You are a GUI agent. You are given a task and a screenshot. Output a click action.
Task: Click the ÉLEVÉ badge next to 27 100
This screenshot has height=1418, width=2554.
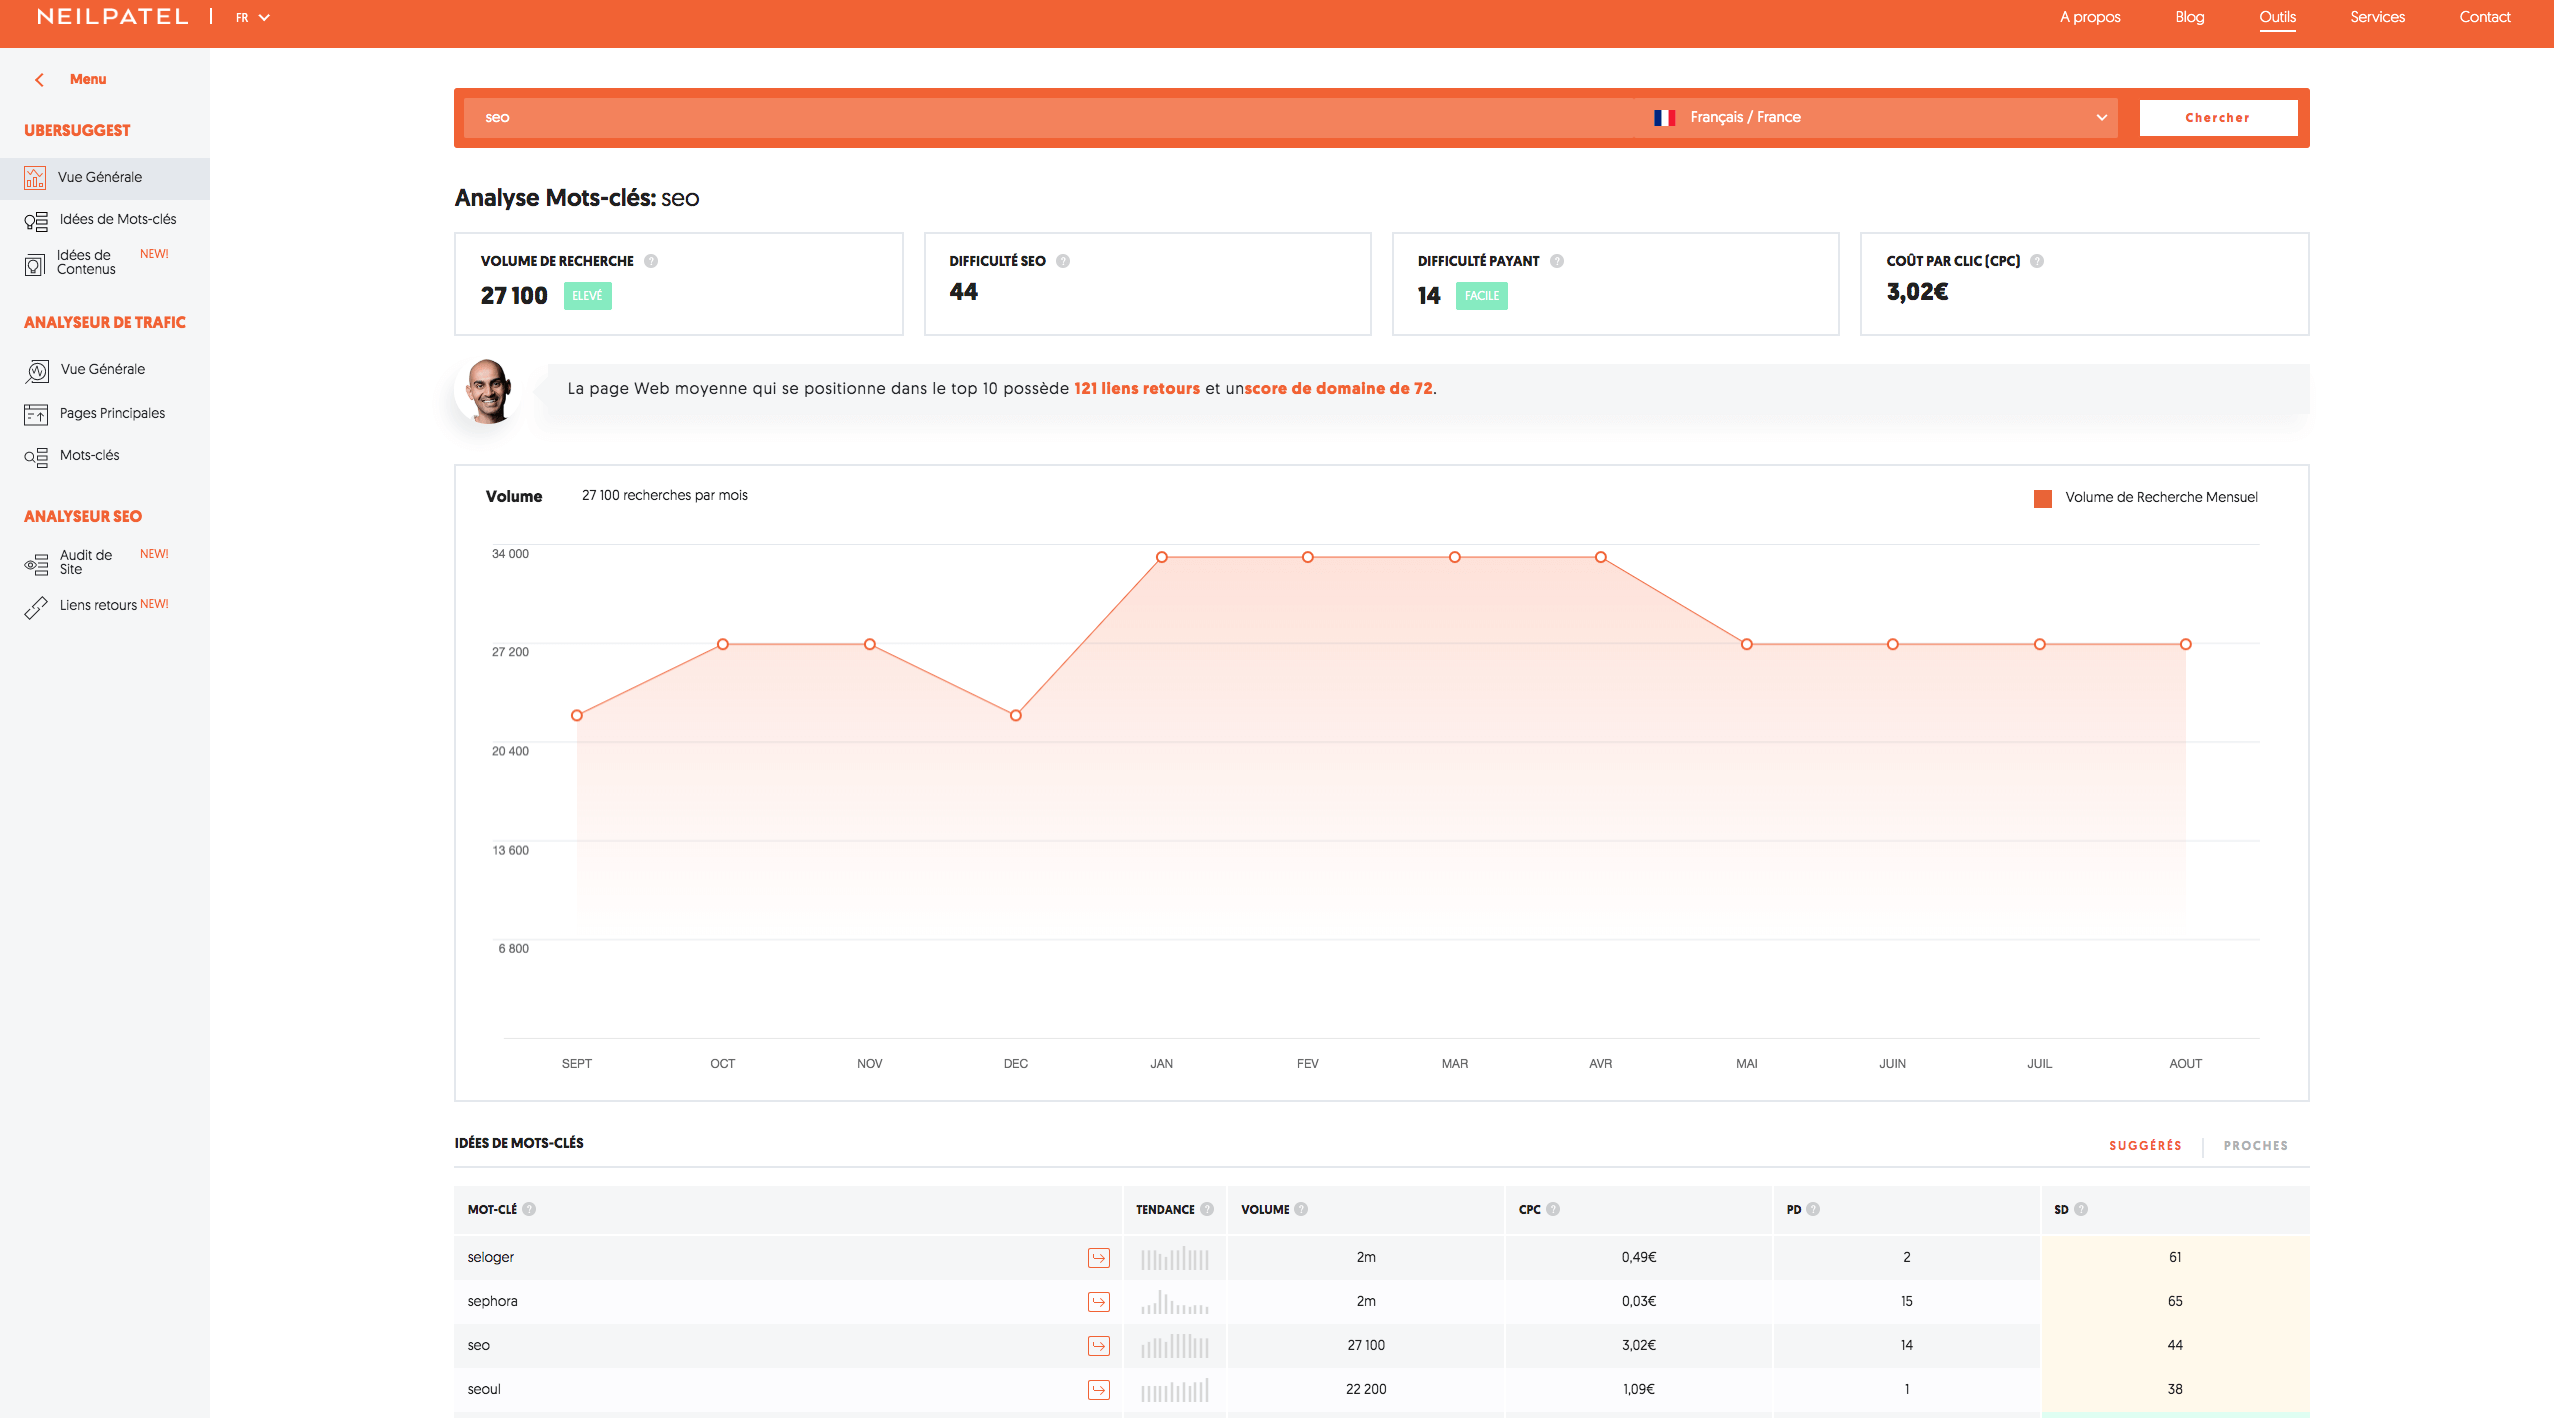[x=587, y=296]
